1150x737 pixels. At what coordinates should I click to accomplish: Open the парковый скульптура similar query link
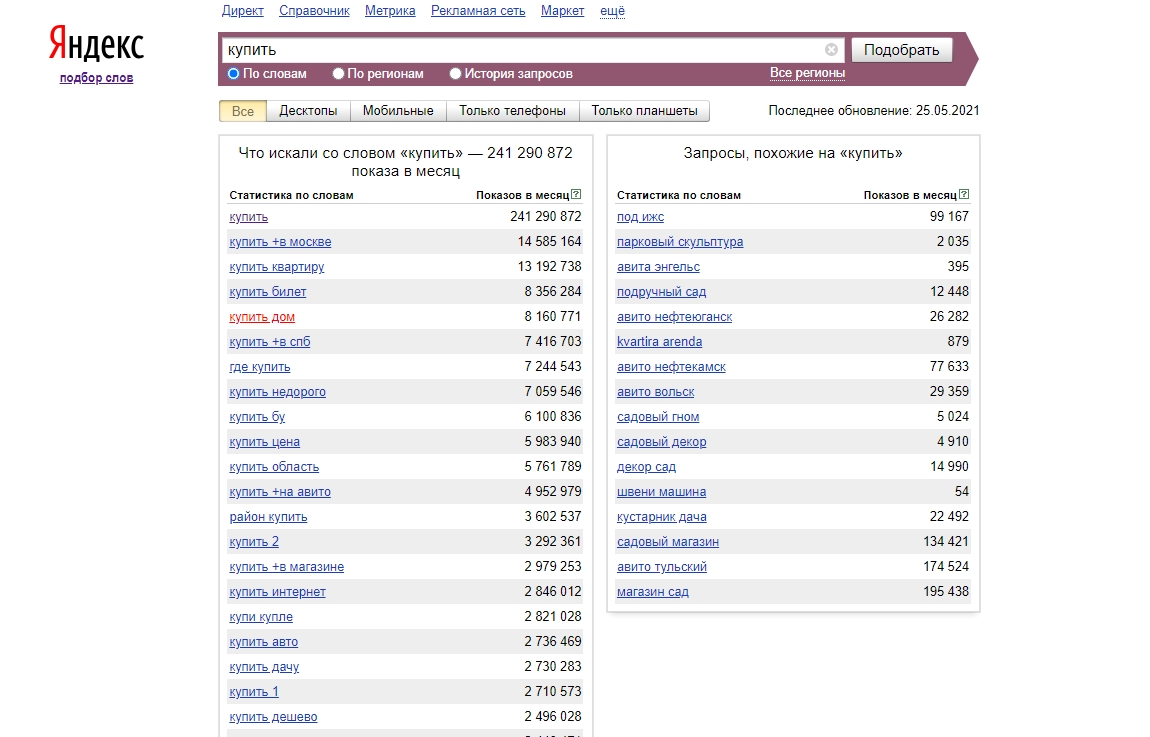[x=680, y=242]
